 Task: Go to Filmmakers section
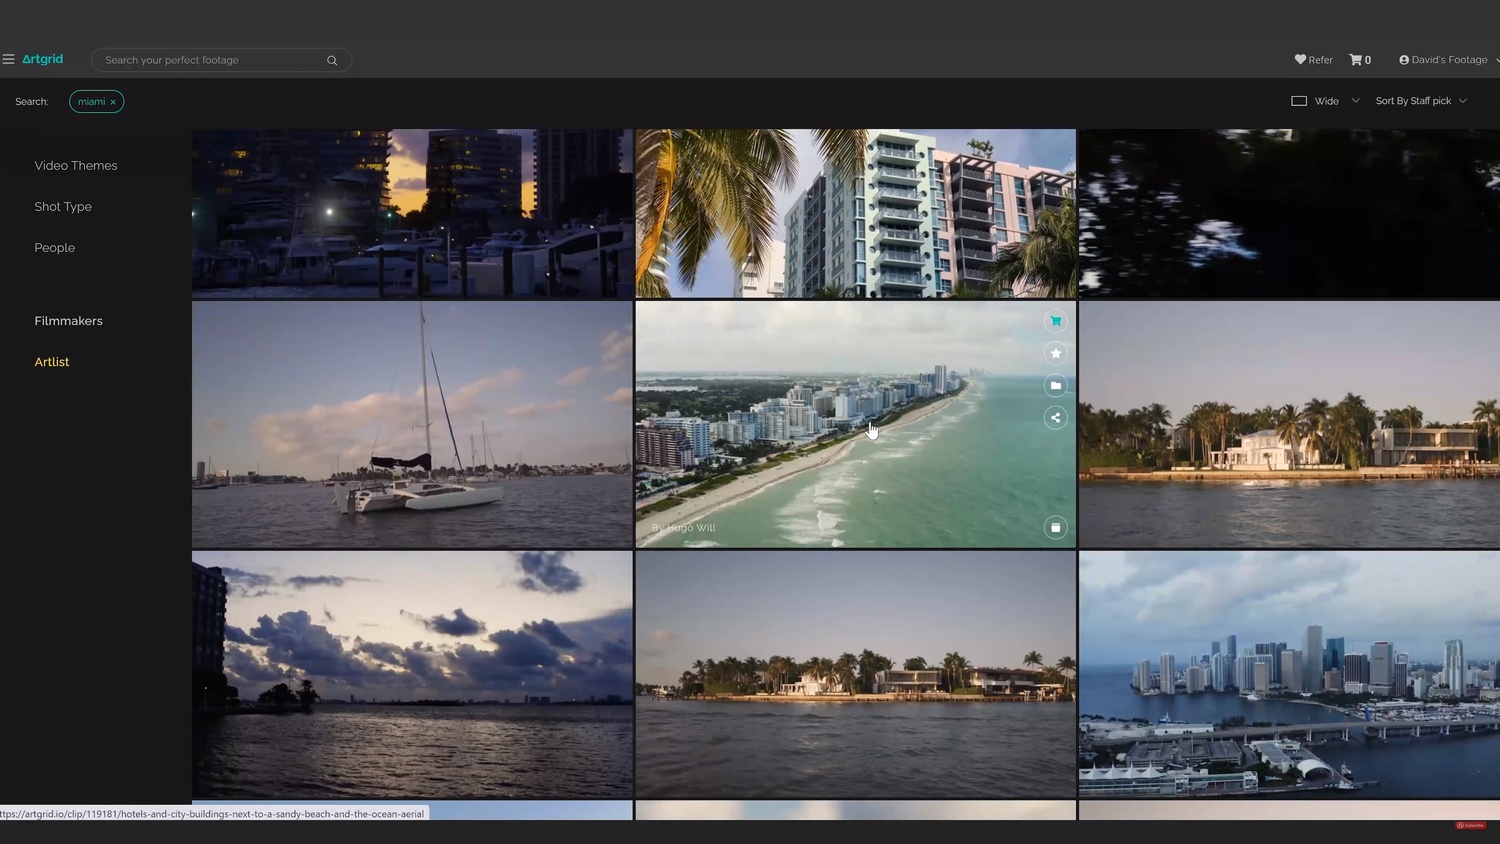coord(68,321)
